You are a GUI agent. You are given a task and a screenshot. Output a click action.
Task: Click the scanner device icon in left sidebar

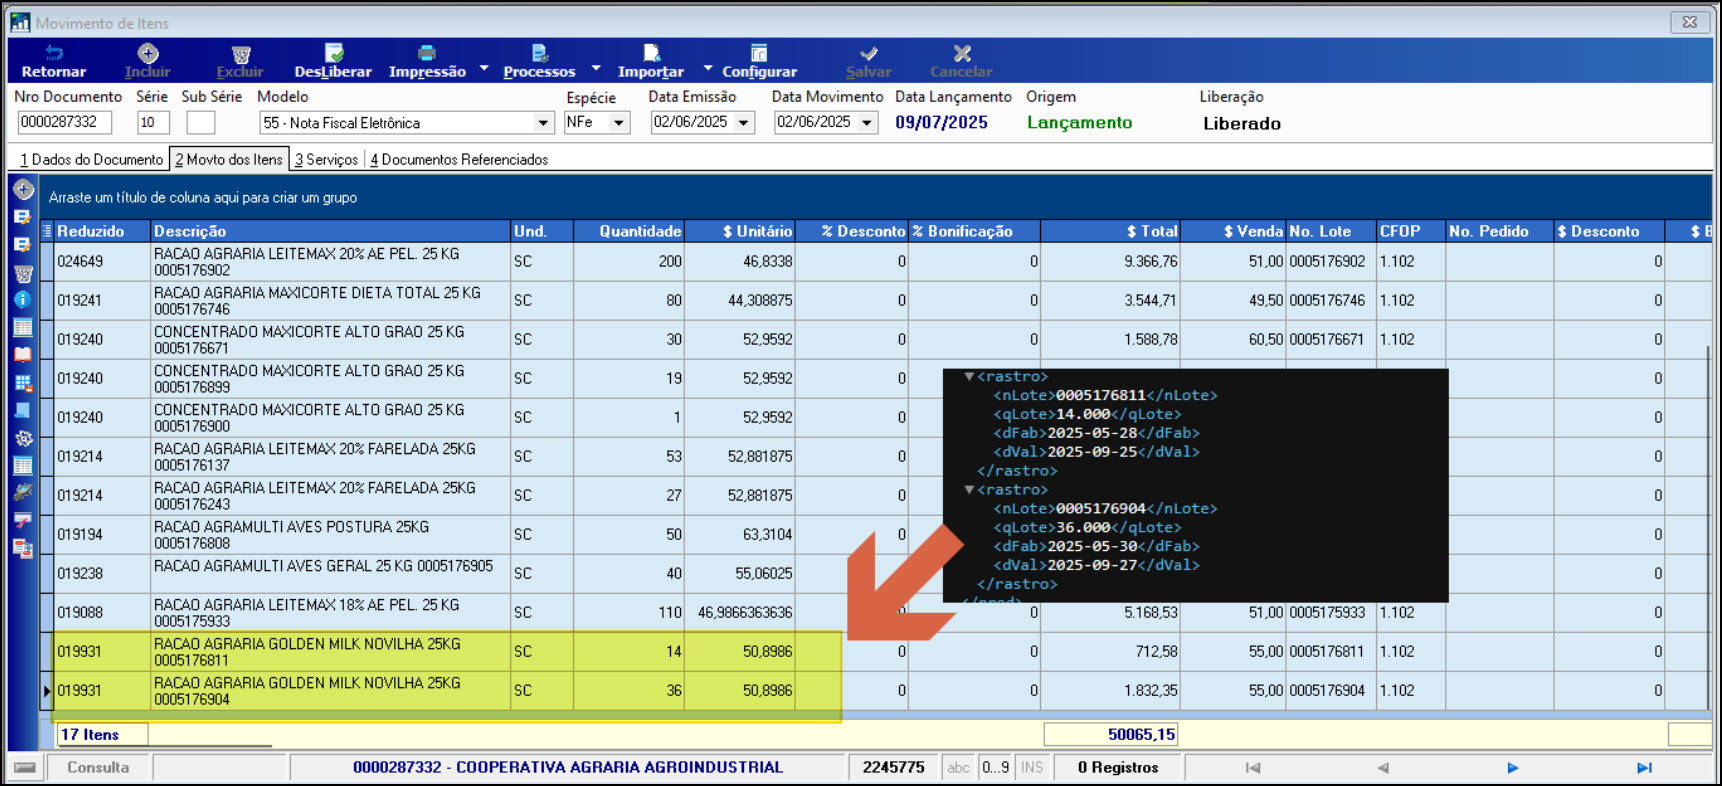pyautogui.click(x=24, y=492)
